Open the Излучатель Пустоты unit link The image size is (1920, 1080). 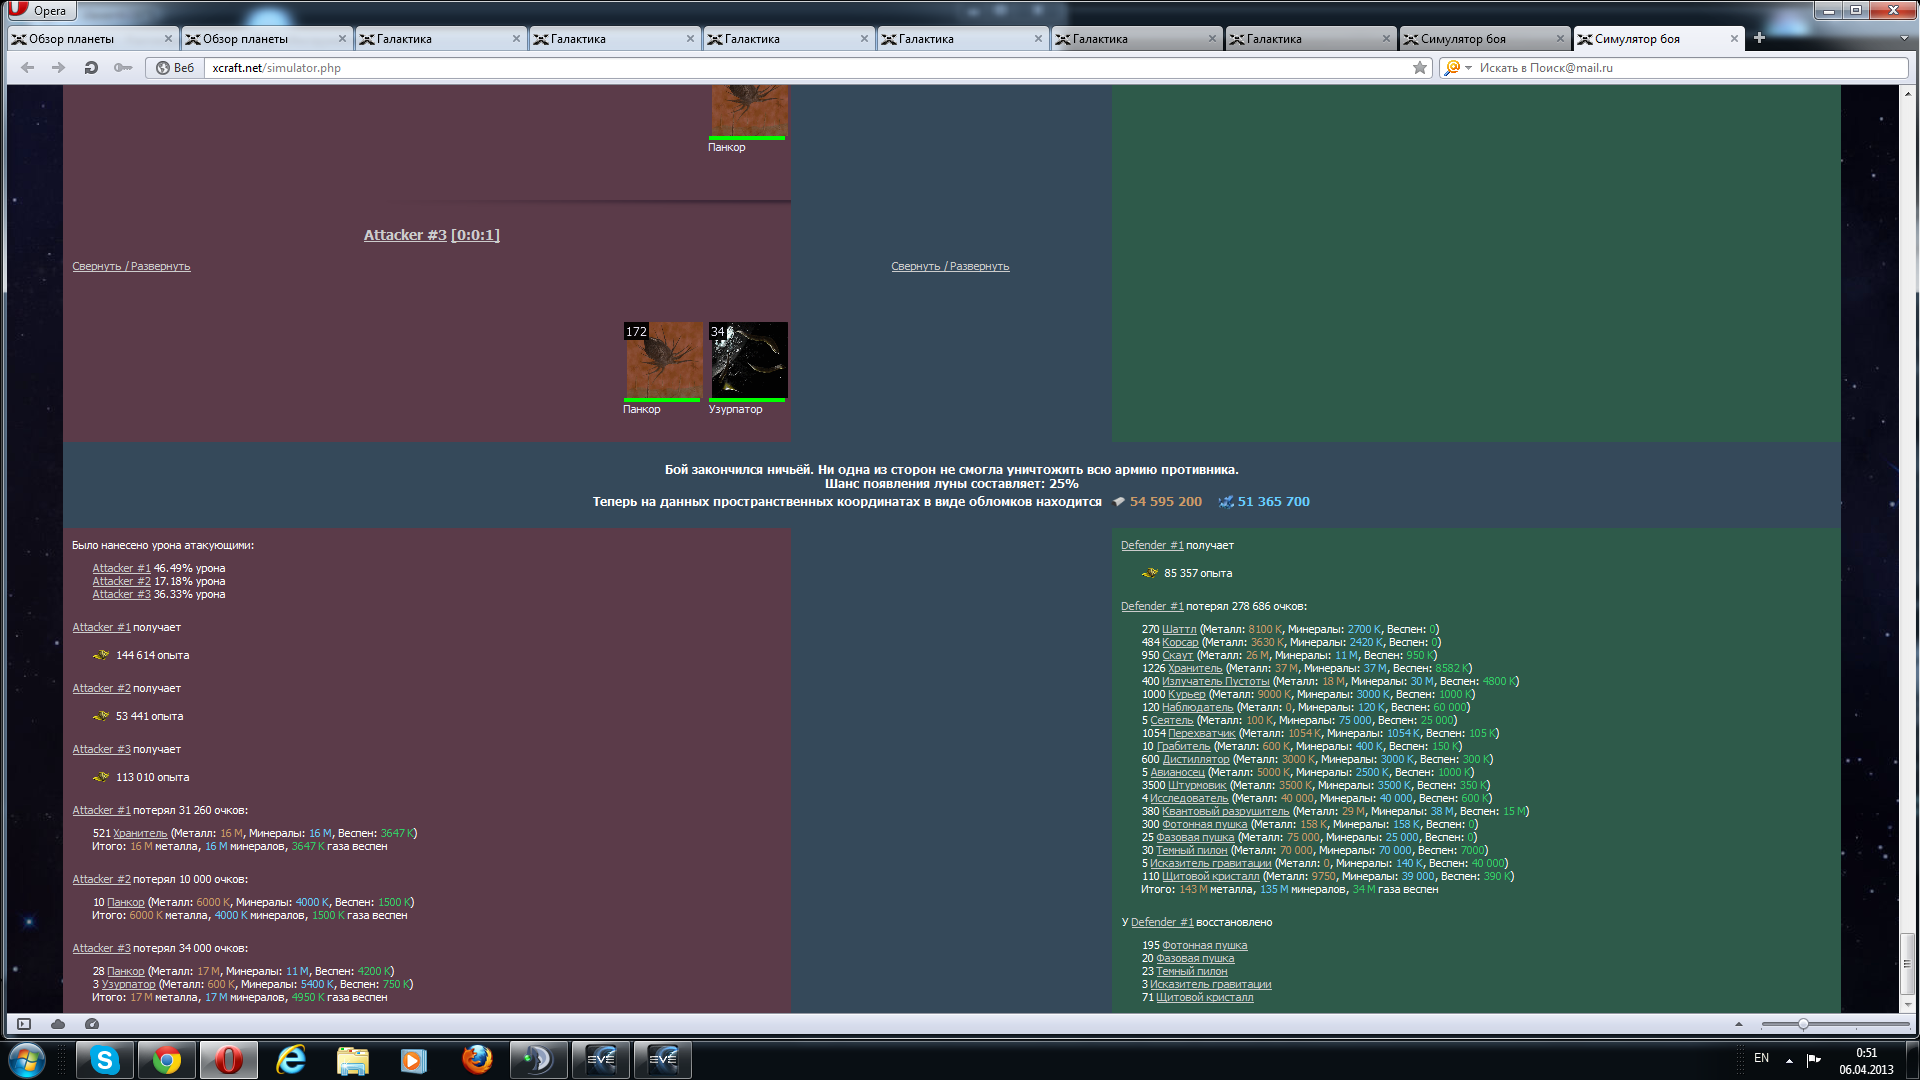pos(1215,681)
